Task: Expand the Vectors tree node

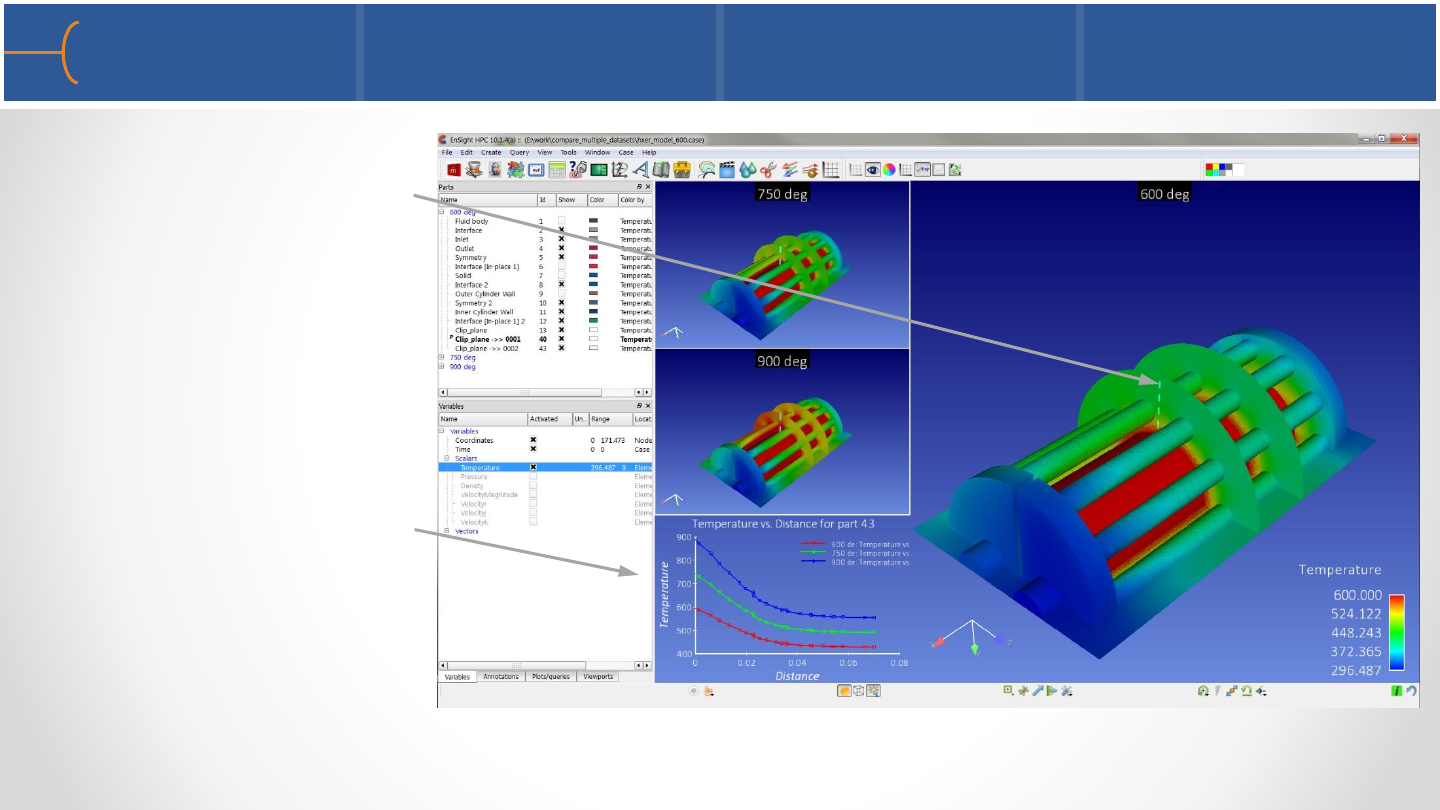Action: [x=447, y=530]
